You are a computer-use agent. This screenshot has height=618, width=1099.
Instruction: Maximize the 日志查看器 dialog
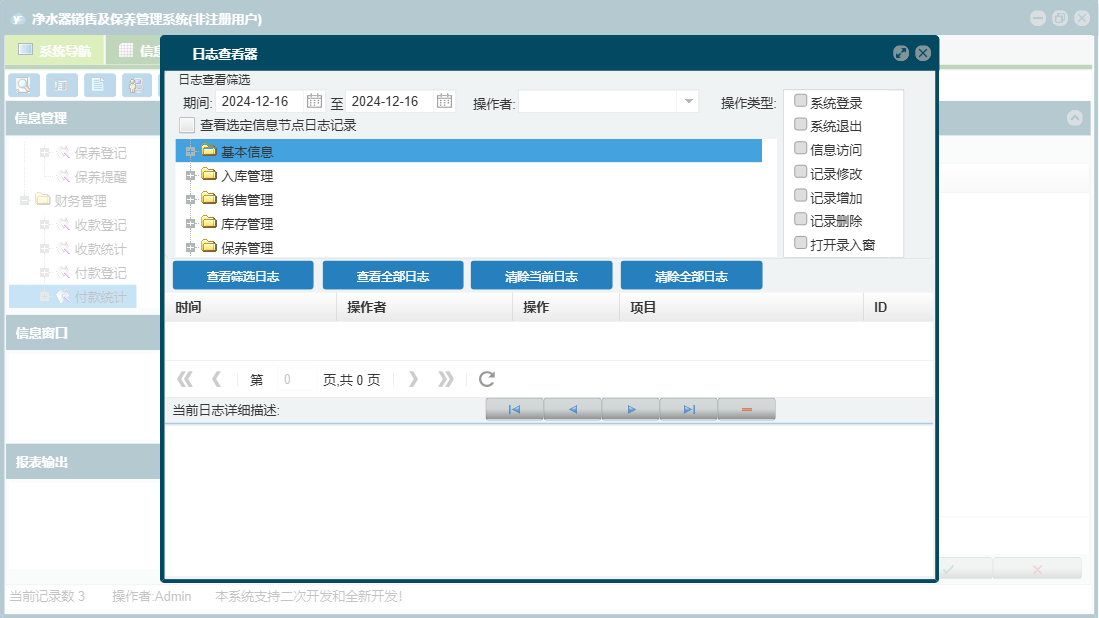tap(901, 53)
